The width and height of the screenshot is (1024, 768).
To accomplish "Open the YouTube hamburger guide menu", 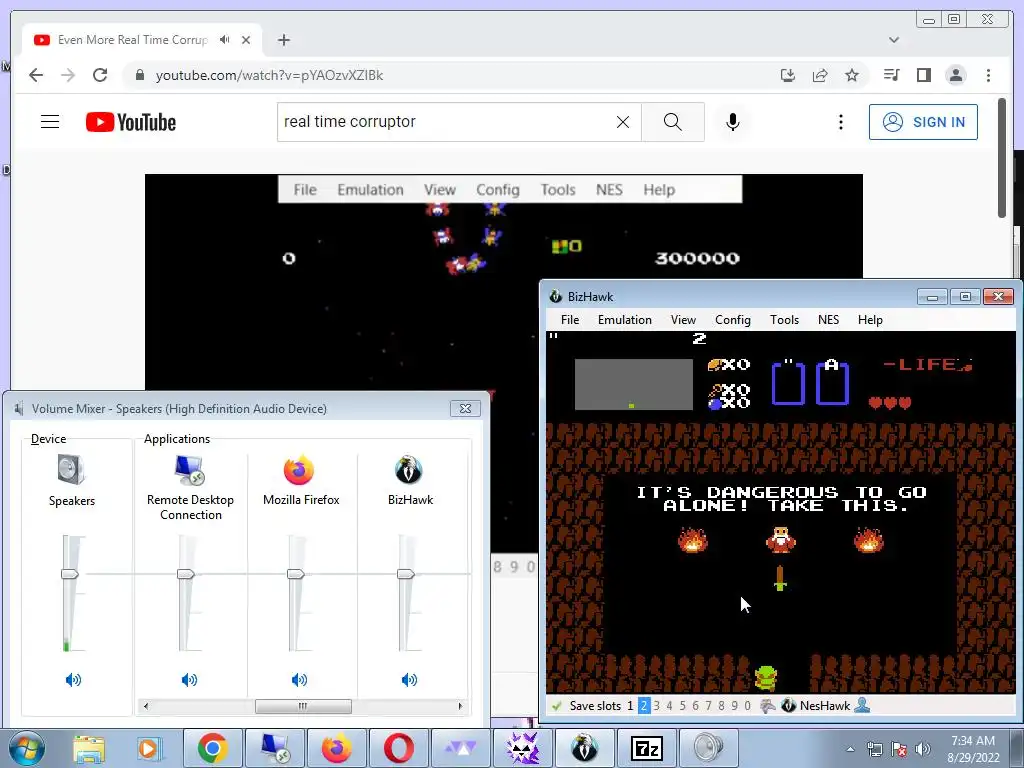I will [50, 121].
